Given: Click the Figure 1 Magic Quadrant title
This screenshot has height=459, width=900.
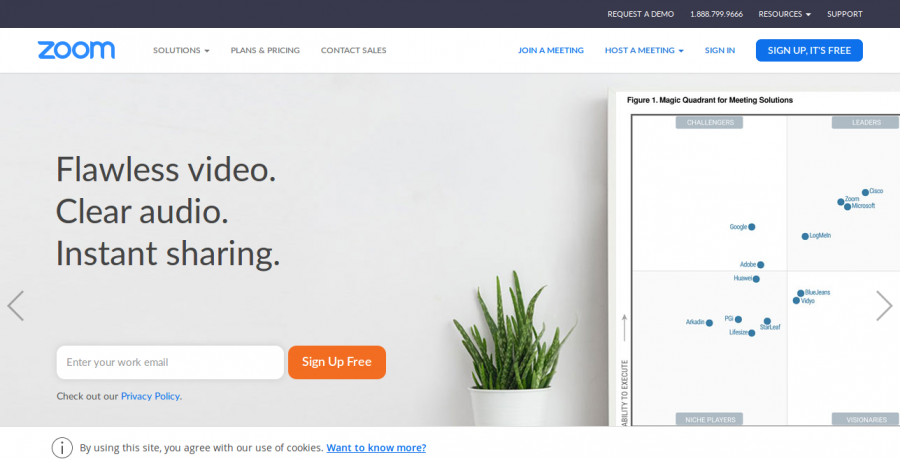Looking at the screenshot, I should click(x=709, y=100).
